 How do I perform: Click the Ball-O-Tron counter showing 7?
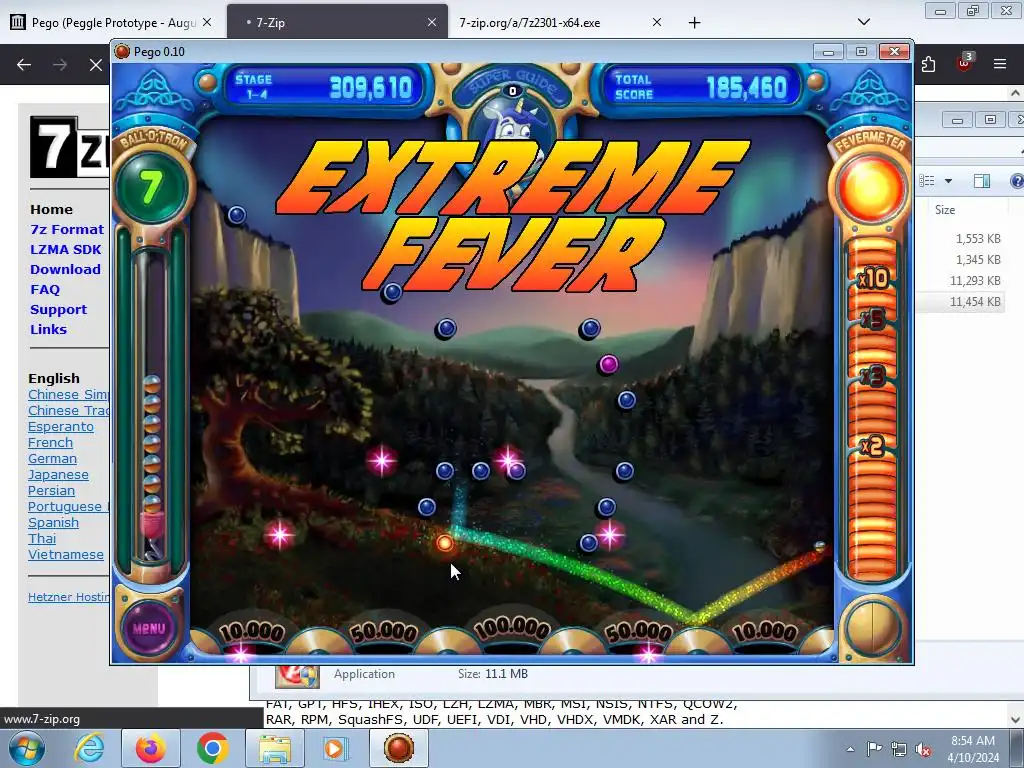(151, 187)
